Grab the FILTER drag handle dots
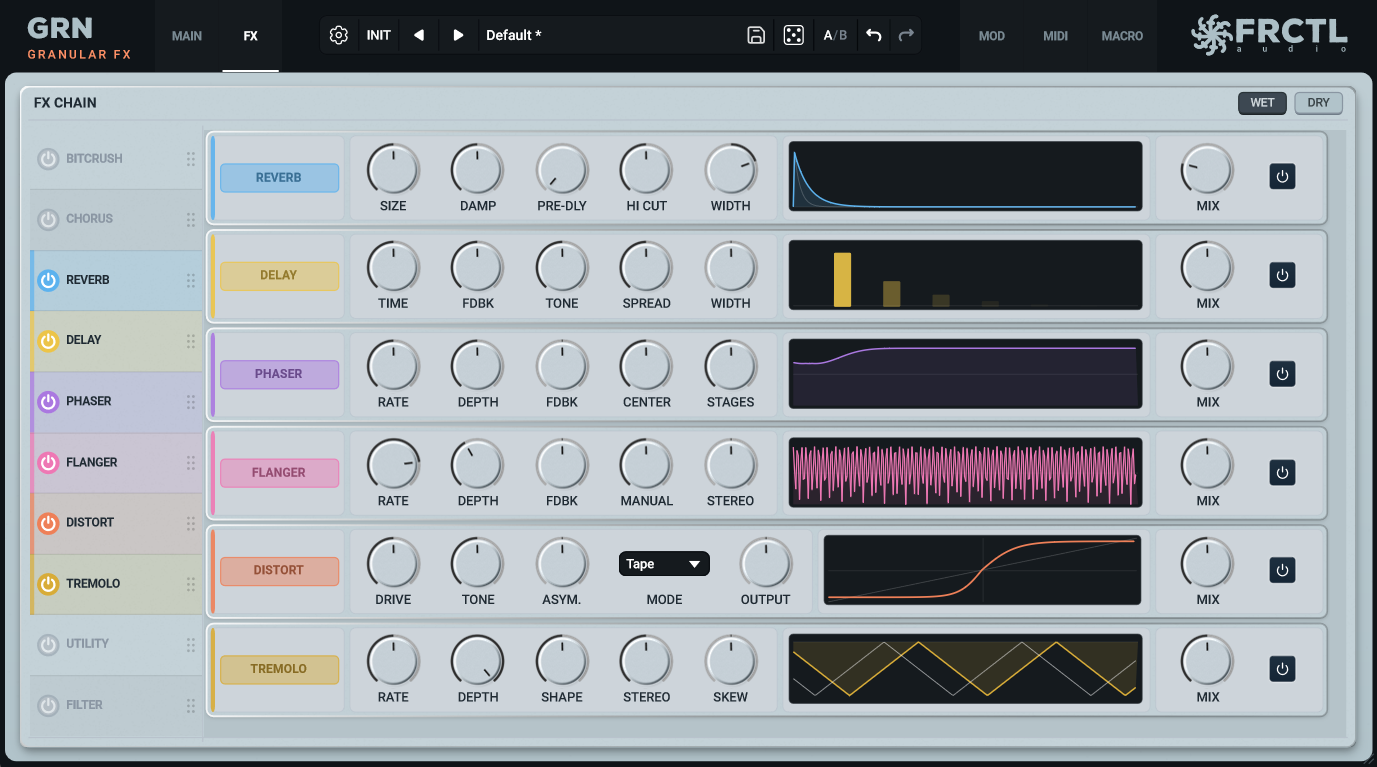The height and width of the screenshot is (767, 1377). point(190,706)
